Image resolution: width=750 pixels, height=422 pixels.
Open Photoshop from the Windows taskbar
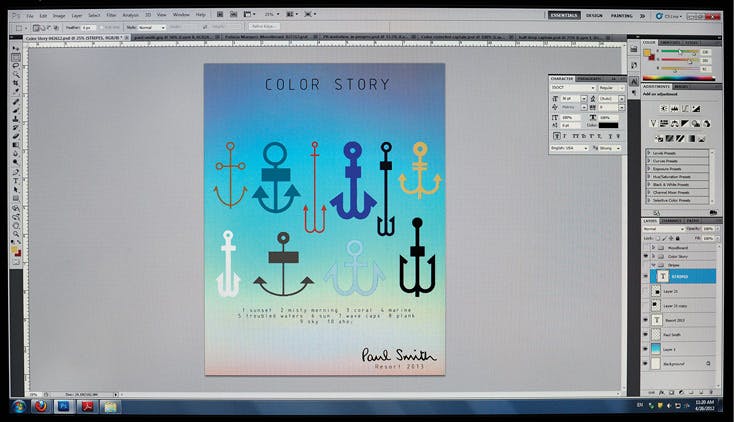click(63, 407)
